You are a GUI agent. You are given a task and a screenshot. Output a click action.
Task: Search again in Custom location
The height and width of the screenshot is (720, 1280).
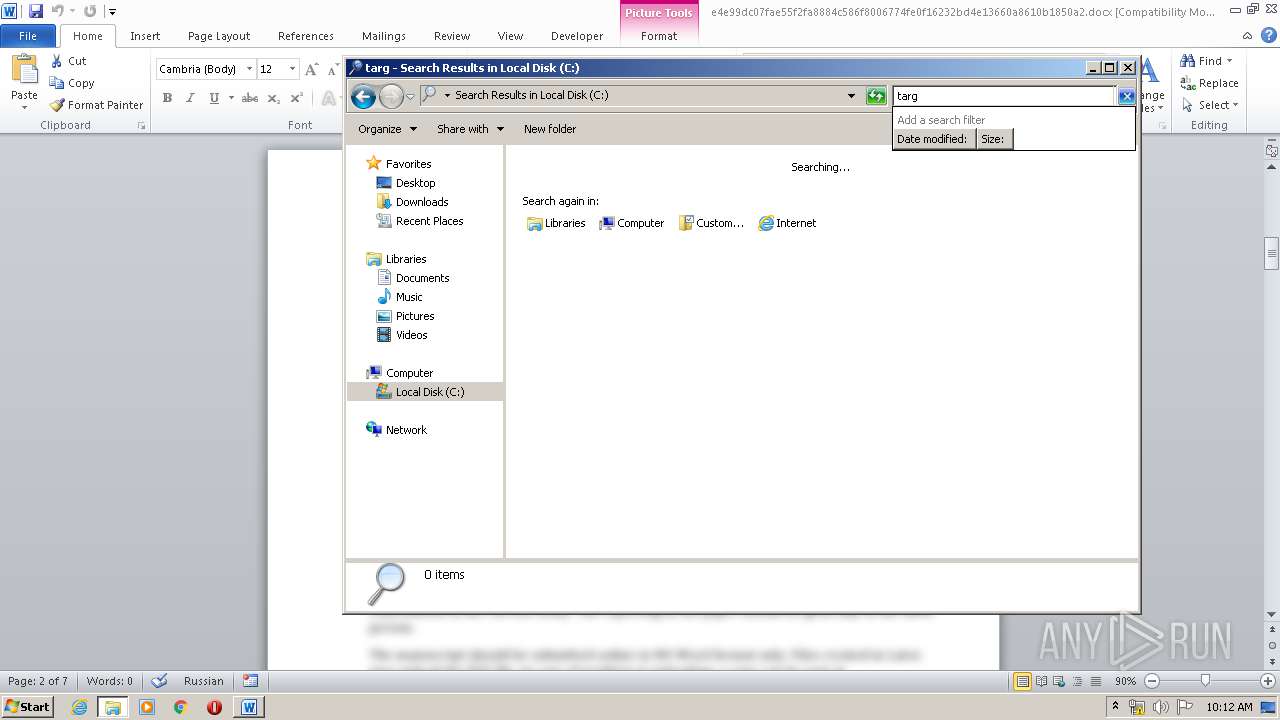711,223
